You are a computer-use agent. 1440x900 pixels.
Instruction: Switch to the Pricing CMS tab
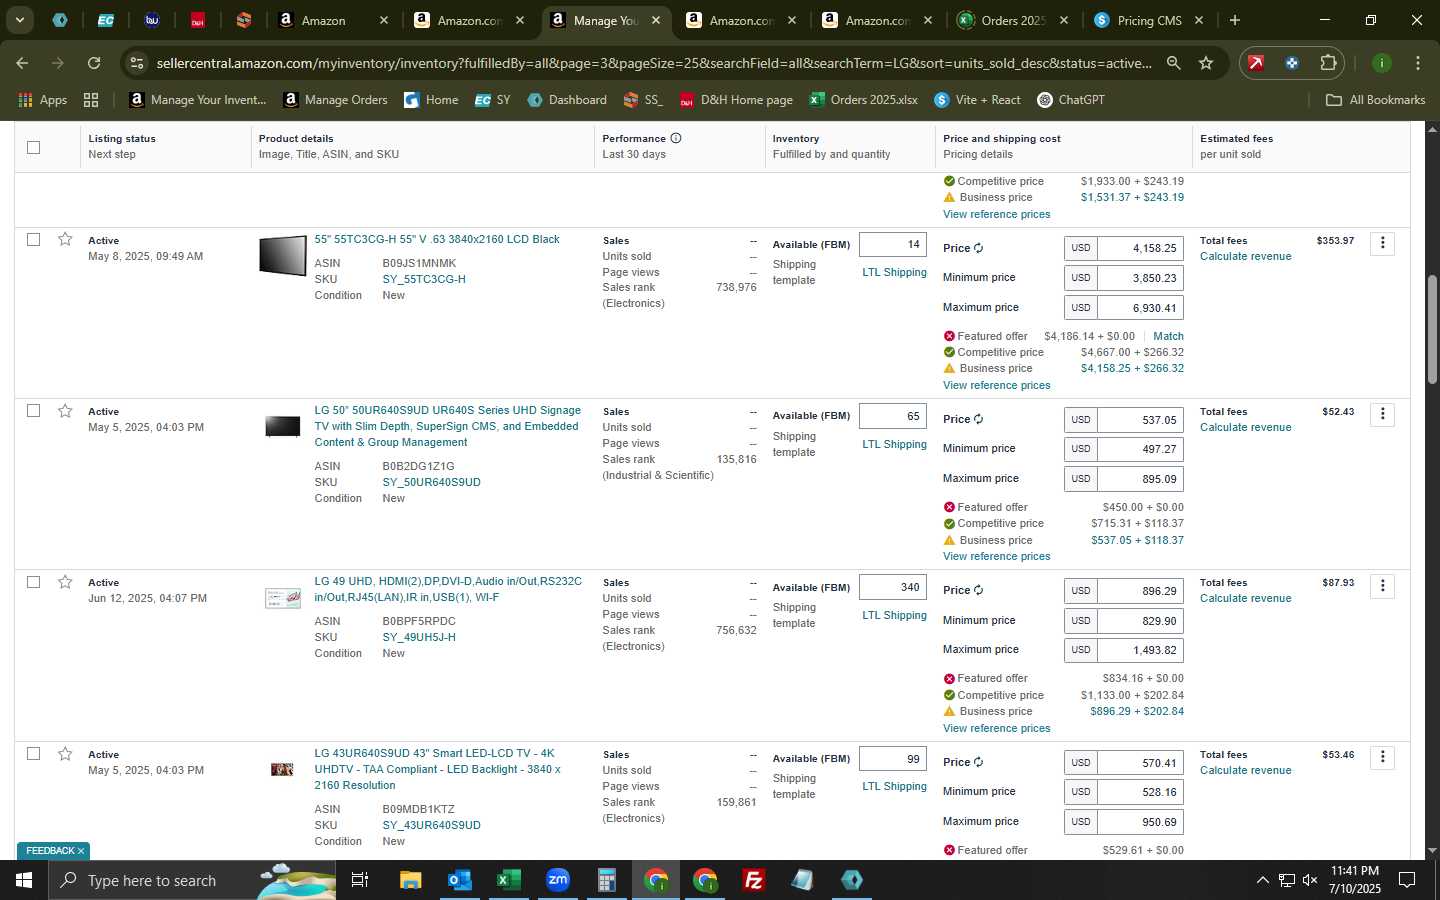(1149, 20)
